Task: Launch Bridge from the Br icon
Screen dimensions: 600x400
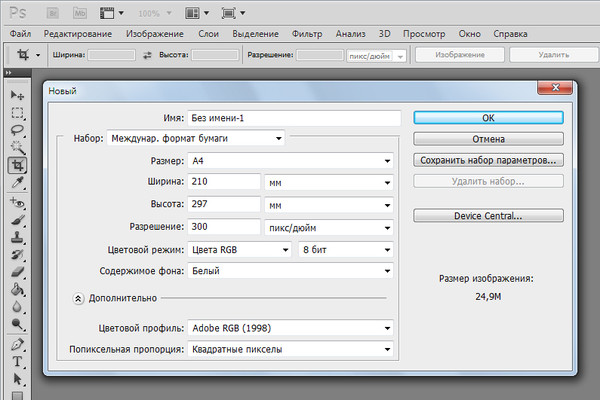Action: pos(53,13)
